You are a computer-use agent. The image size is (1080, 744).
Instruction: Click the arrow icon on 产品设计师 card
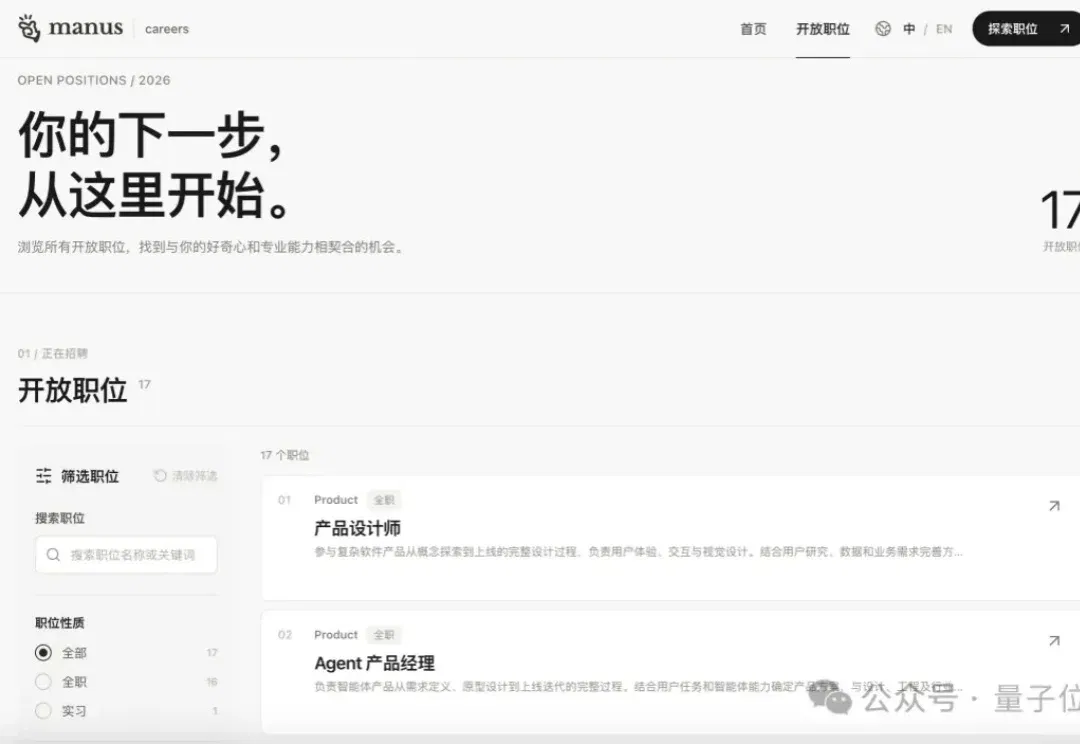click(1054, 506)
